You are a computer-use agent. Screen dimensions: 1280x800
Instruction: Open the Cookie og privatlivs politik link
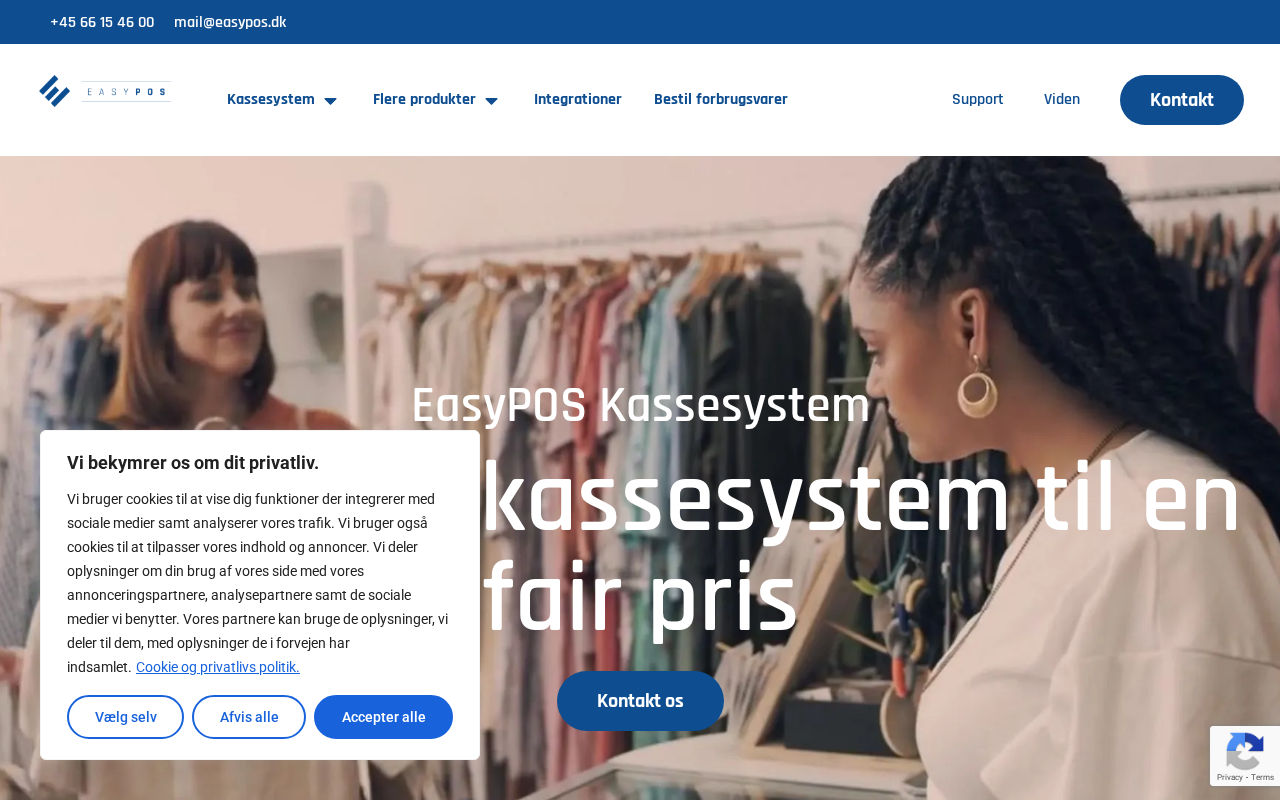218,667
